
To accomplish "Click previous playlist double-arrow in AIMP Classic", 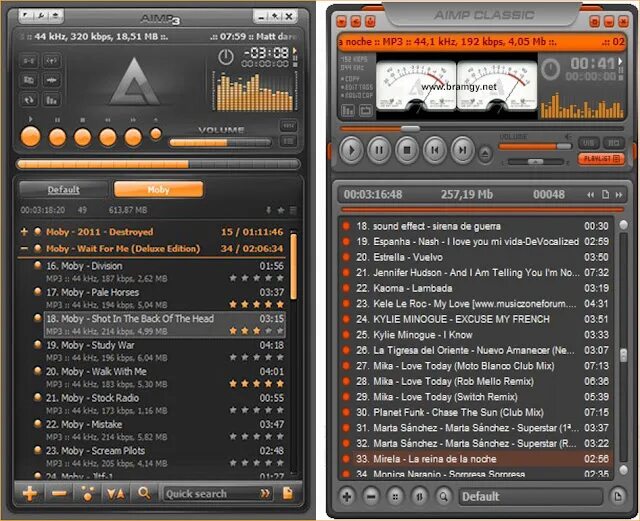I will pos(591,195).
